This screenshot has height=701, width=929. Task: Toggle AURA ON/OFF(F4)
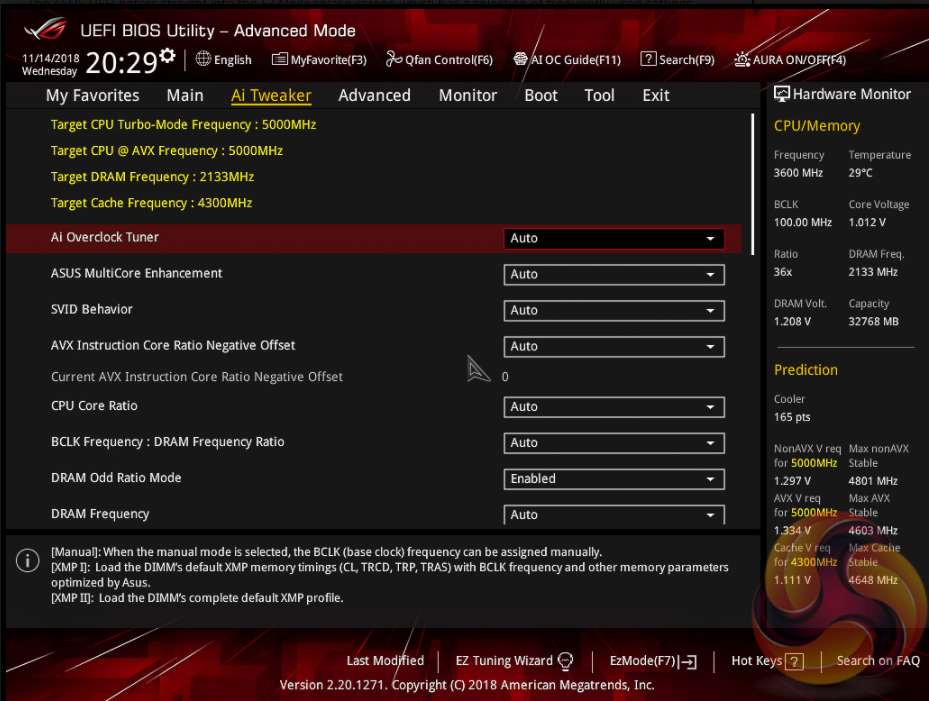(x=790, y=59)
